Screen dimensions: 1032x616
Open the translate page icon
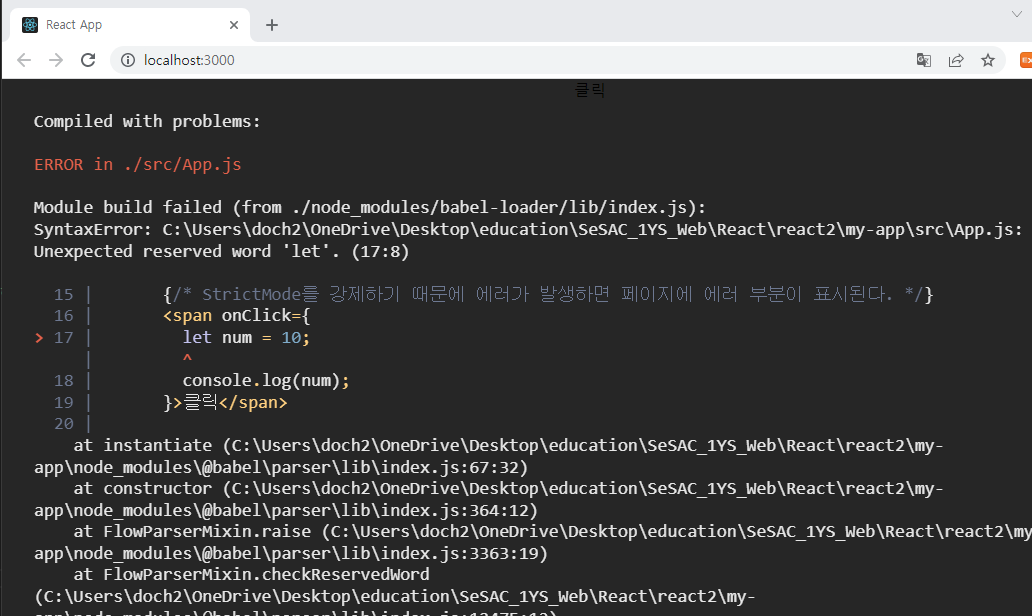(x=924, y=61)
